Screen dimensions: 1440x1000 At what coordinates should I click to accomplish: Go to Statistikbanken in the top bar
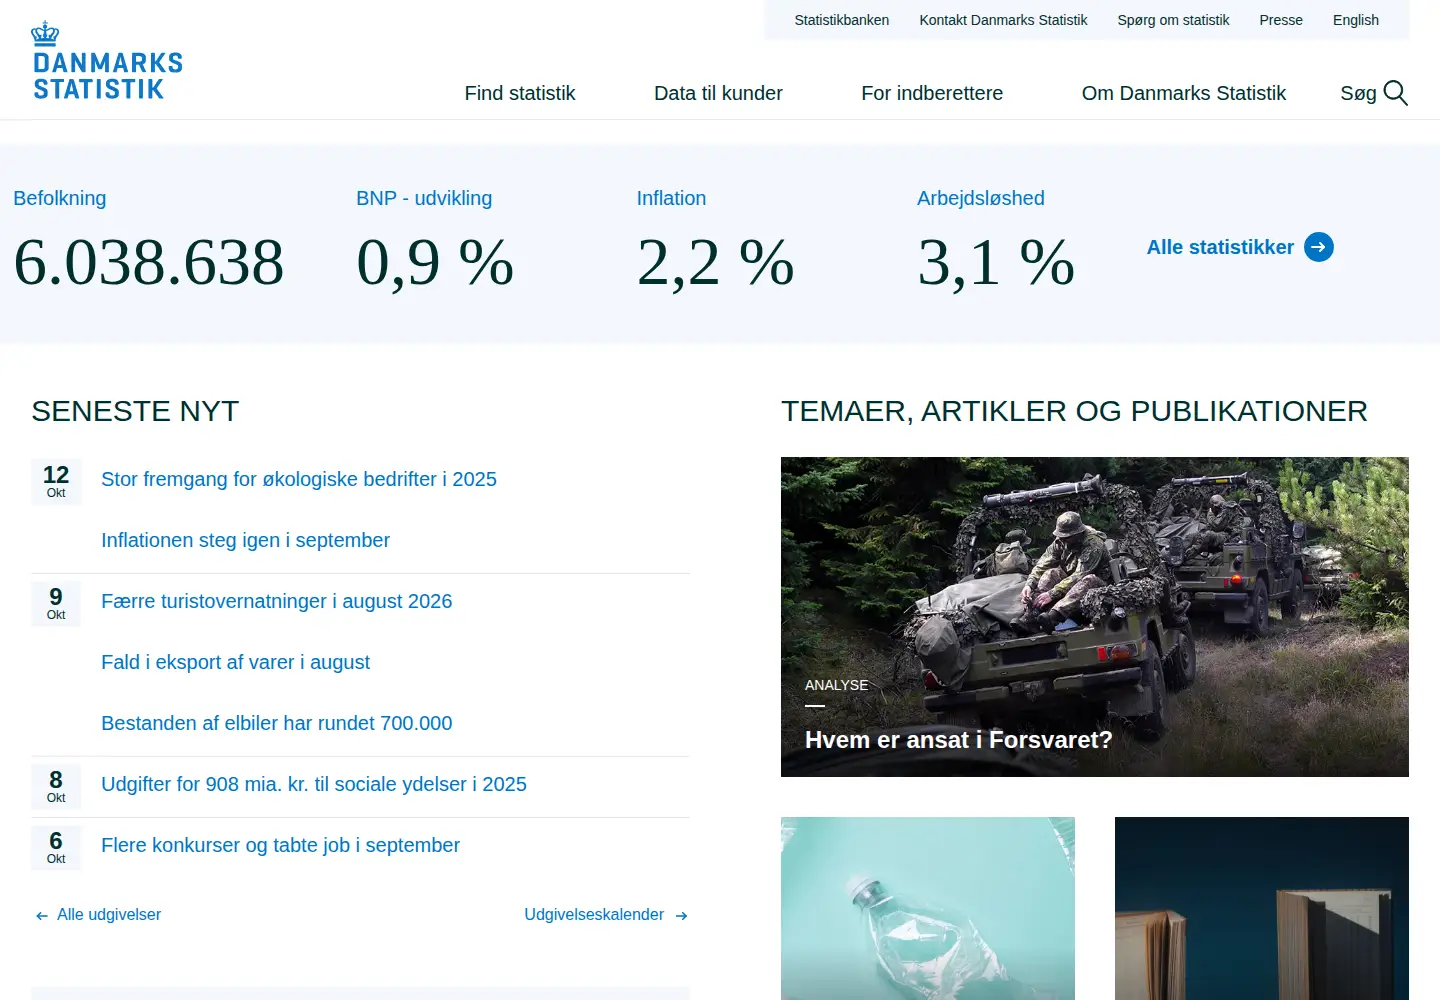pos(842,20)
